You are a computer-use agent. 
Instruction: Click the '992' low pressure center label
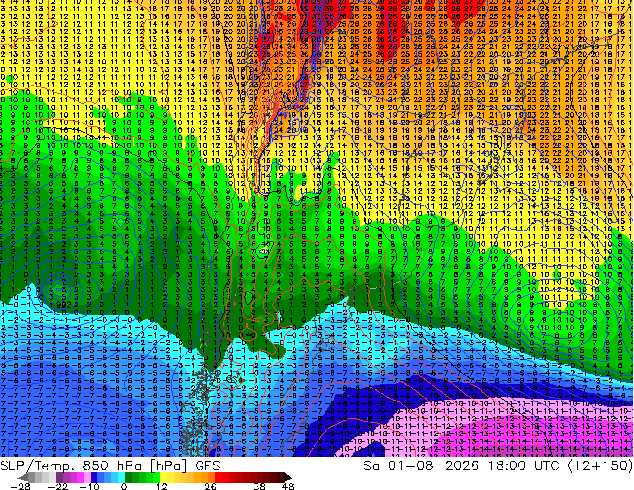click(x=65, y=306)
